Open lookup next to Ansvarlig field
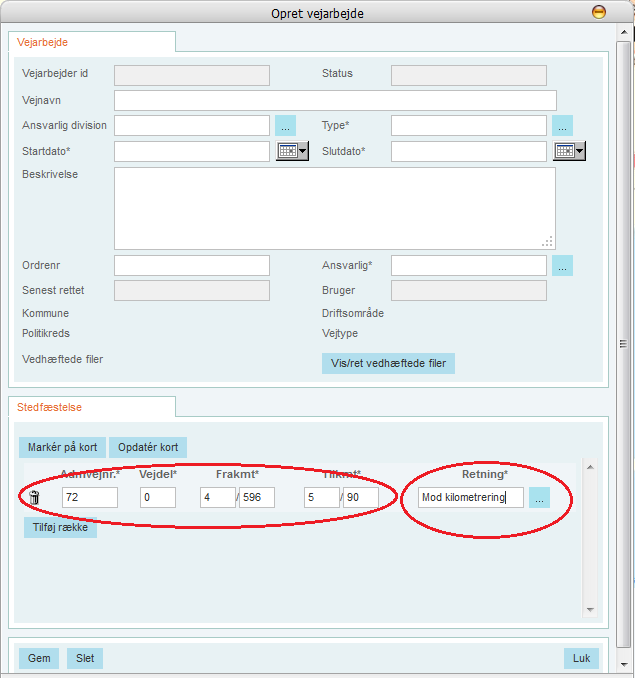This screenshot has width=635, height=678. coord(562,266)
